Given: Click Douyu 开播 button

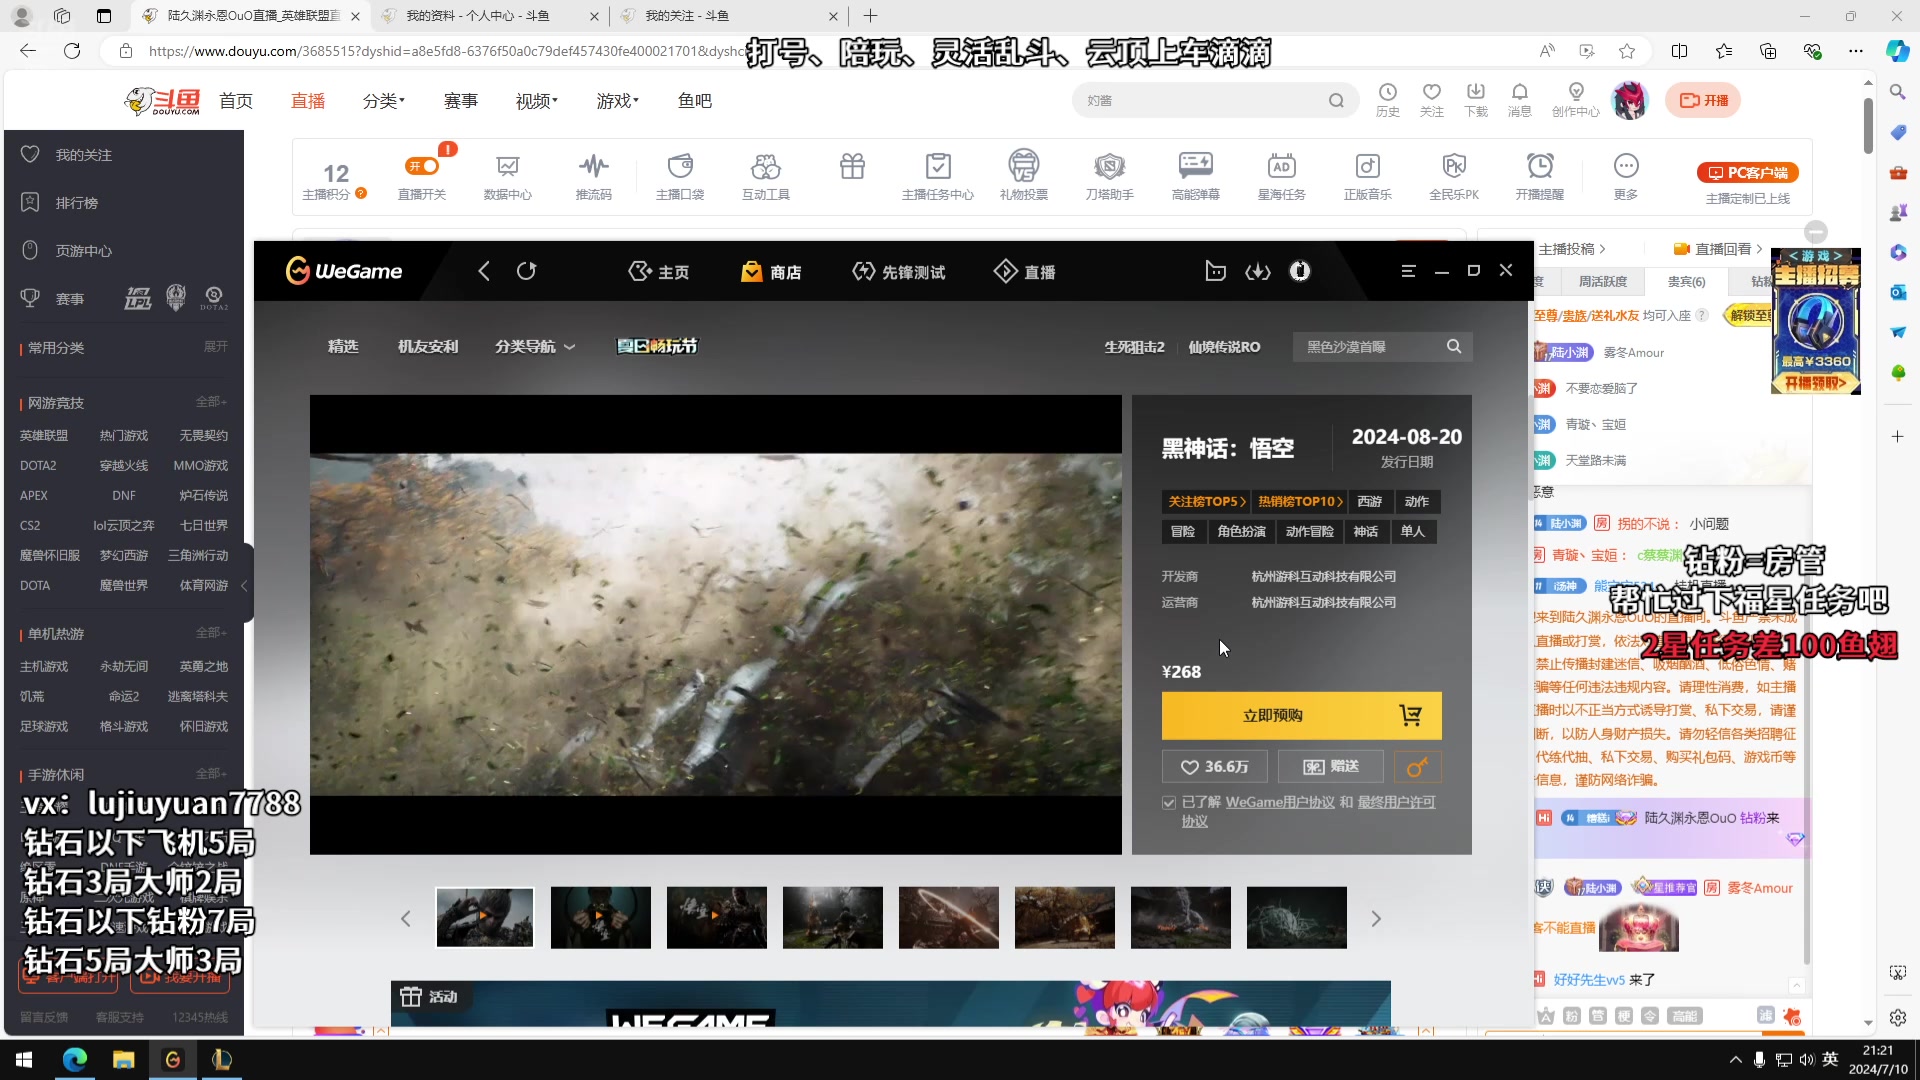Looking at the screenshot, I should (x=1703, y=100).
